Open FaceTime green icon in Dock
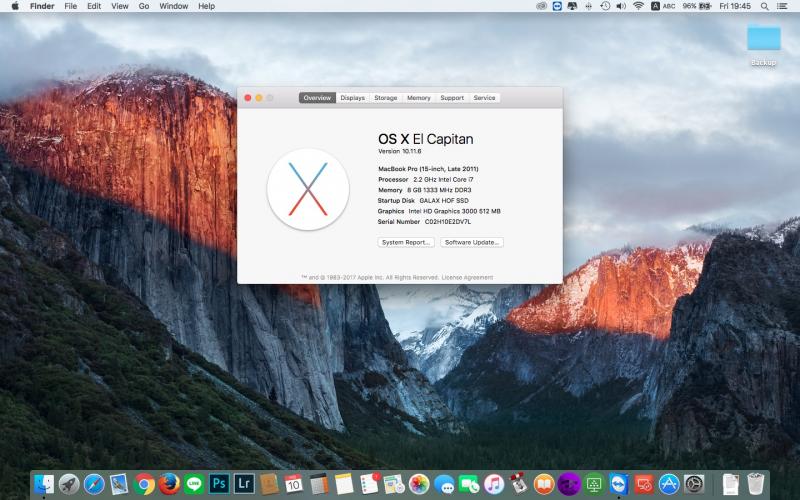This screenshot has width=800, height=500. click(469, 484)
